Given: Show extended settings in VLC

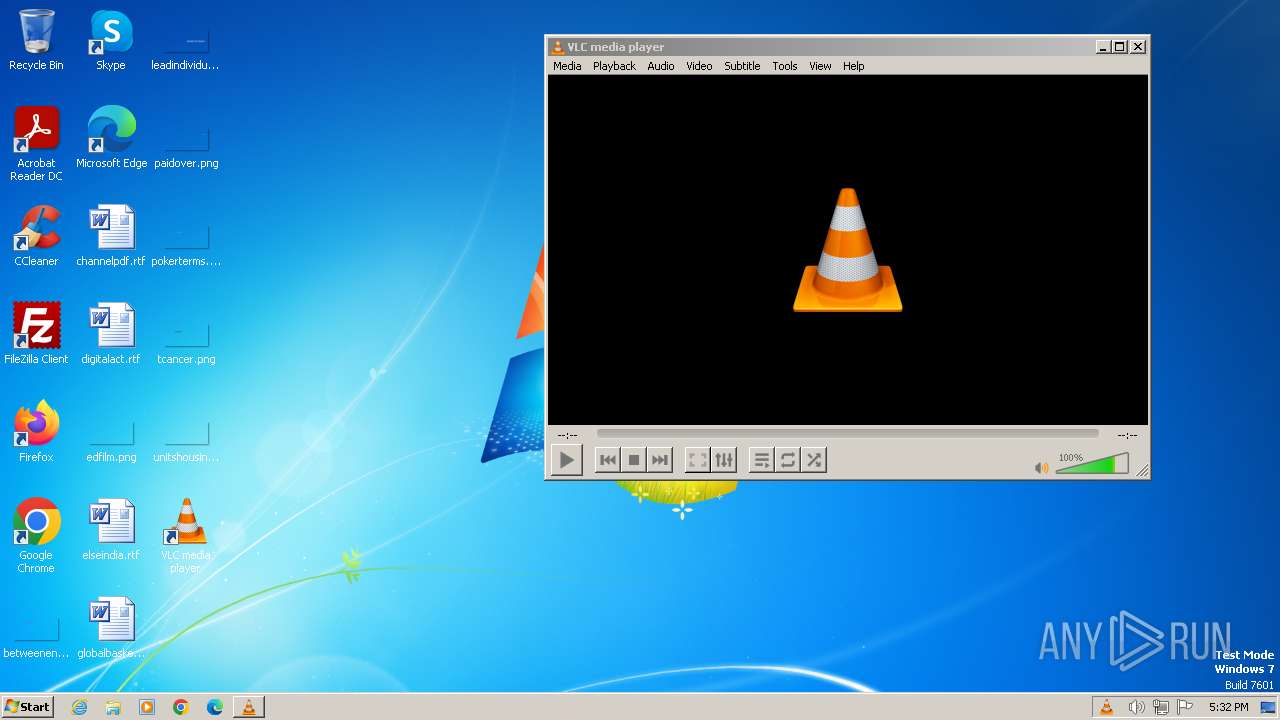Looking at the screenshot, I should click(x=724, y=460).
